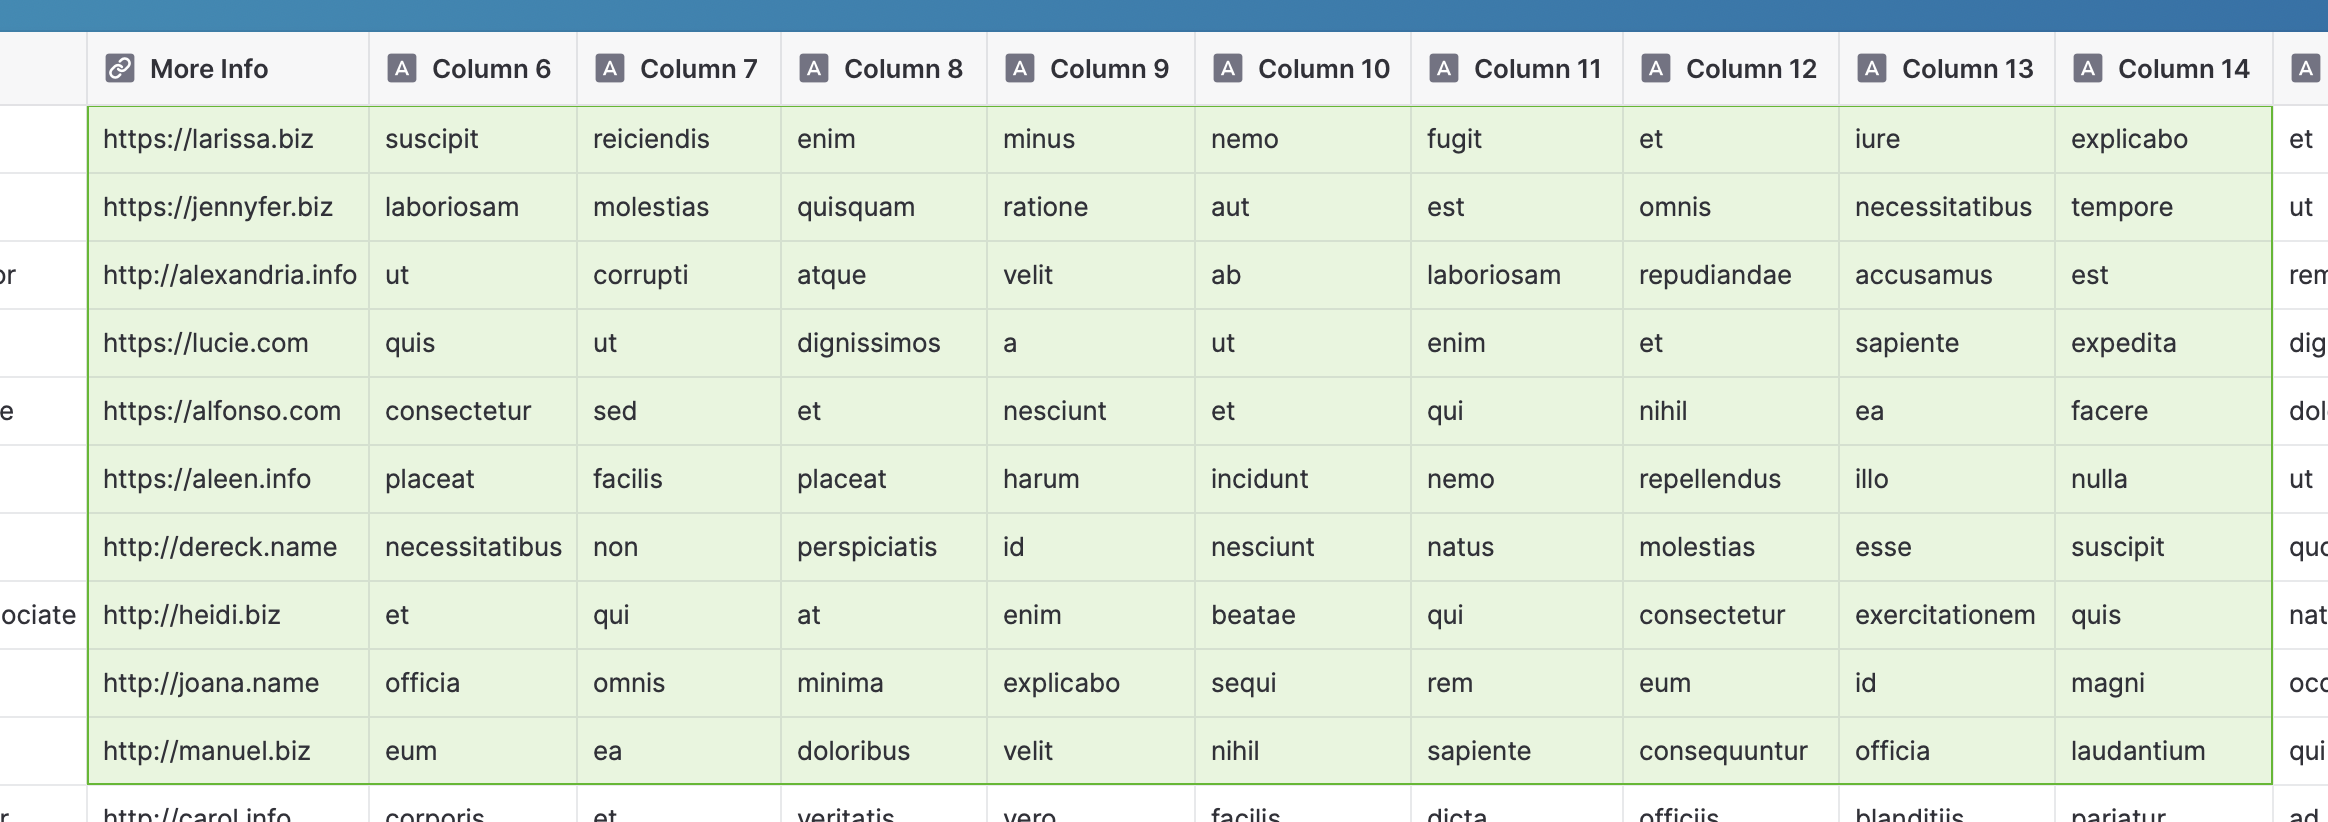This screenshot has width=2328, height=822.
Task: Open the http://manuel.biz link
Action: (207, 751)
